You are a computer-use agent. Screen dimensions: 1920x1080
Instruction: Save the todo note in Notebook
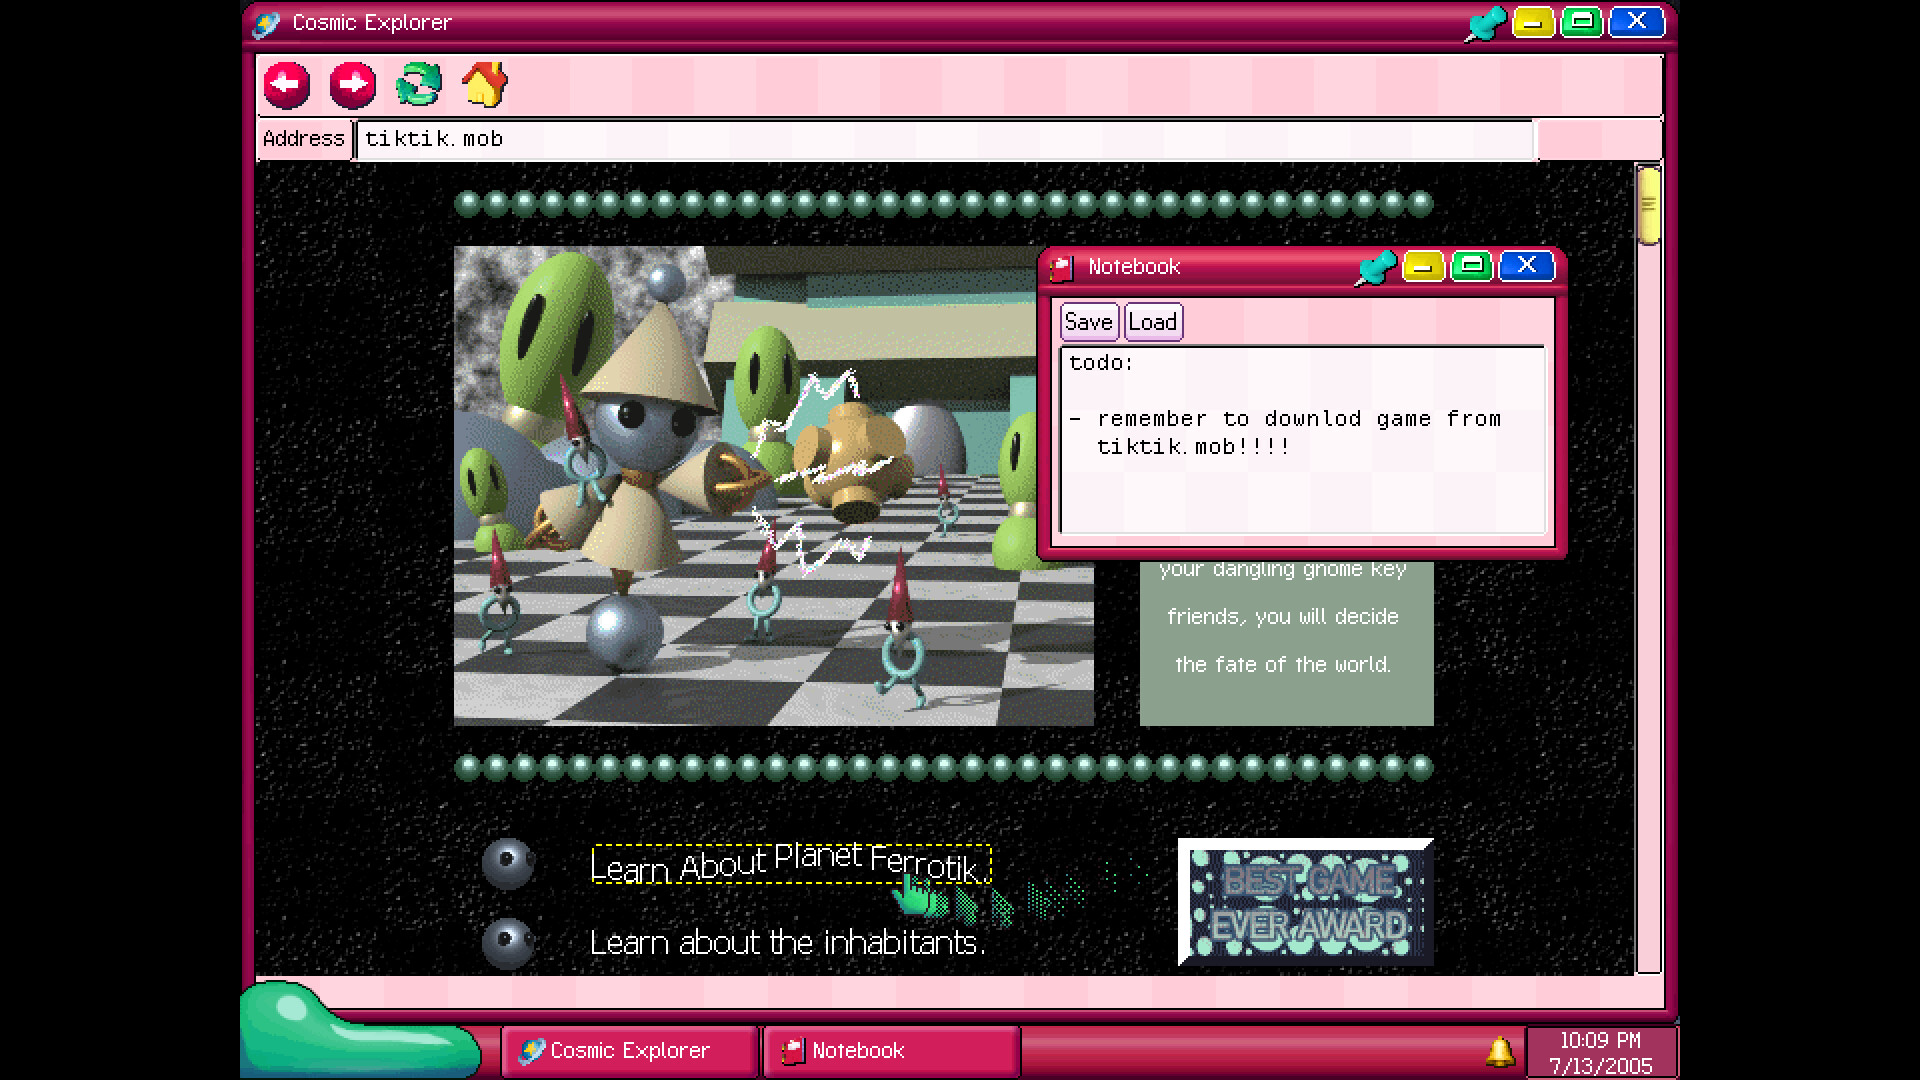click(x=1088, y=321)
